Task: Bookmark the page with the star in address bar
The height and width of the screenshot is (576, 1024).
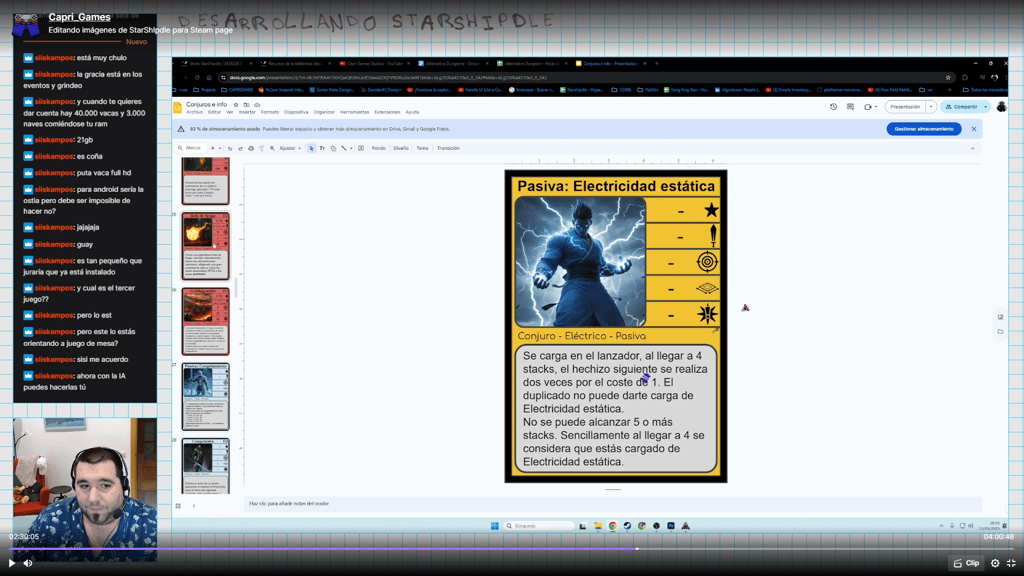Action: (x=948, y=77)
